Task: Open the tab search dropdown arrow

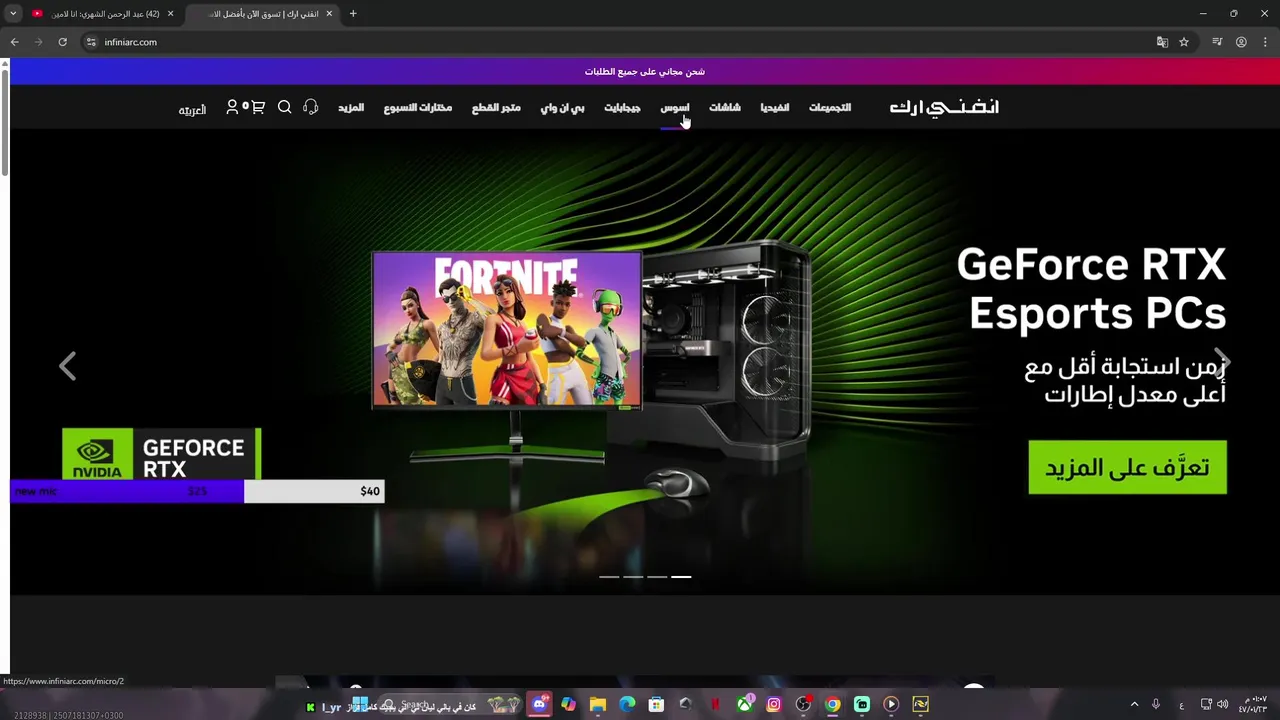Action: (13, 13)
